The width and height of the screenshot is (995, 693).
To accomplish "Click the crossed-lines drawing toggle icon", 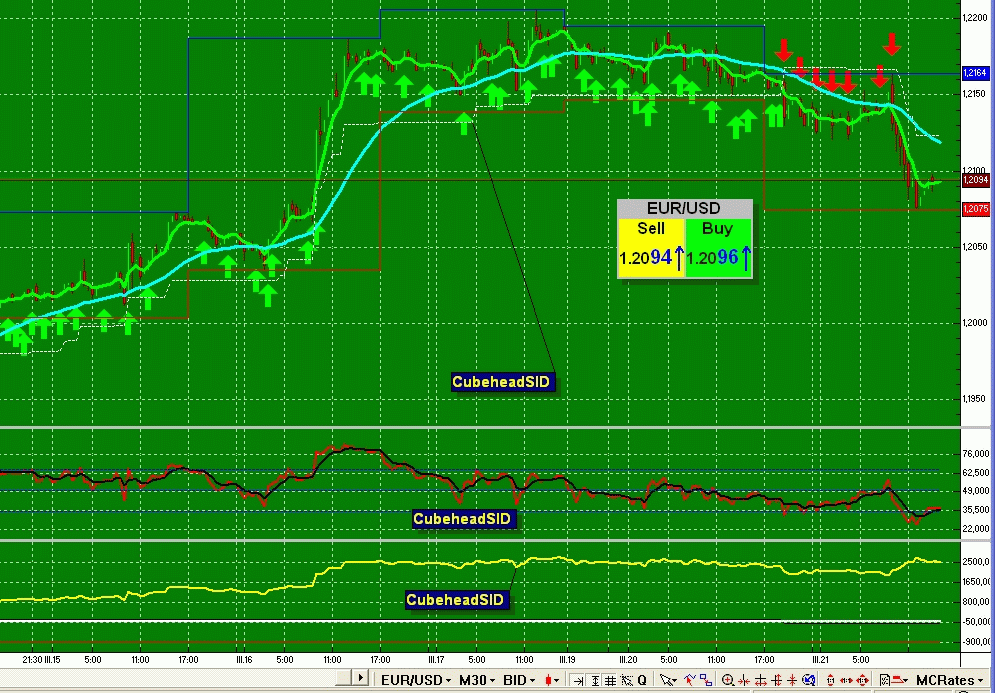I will 627,680.
